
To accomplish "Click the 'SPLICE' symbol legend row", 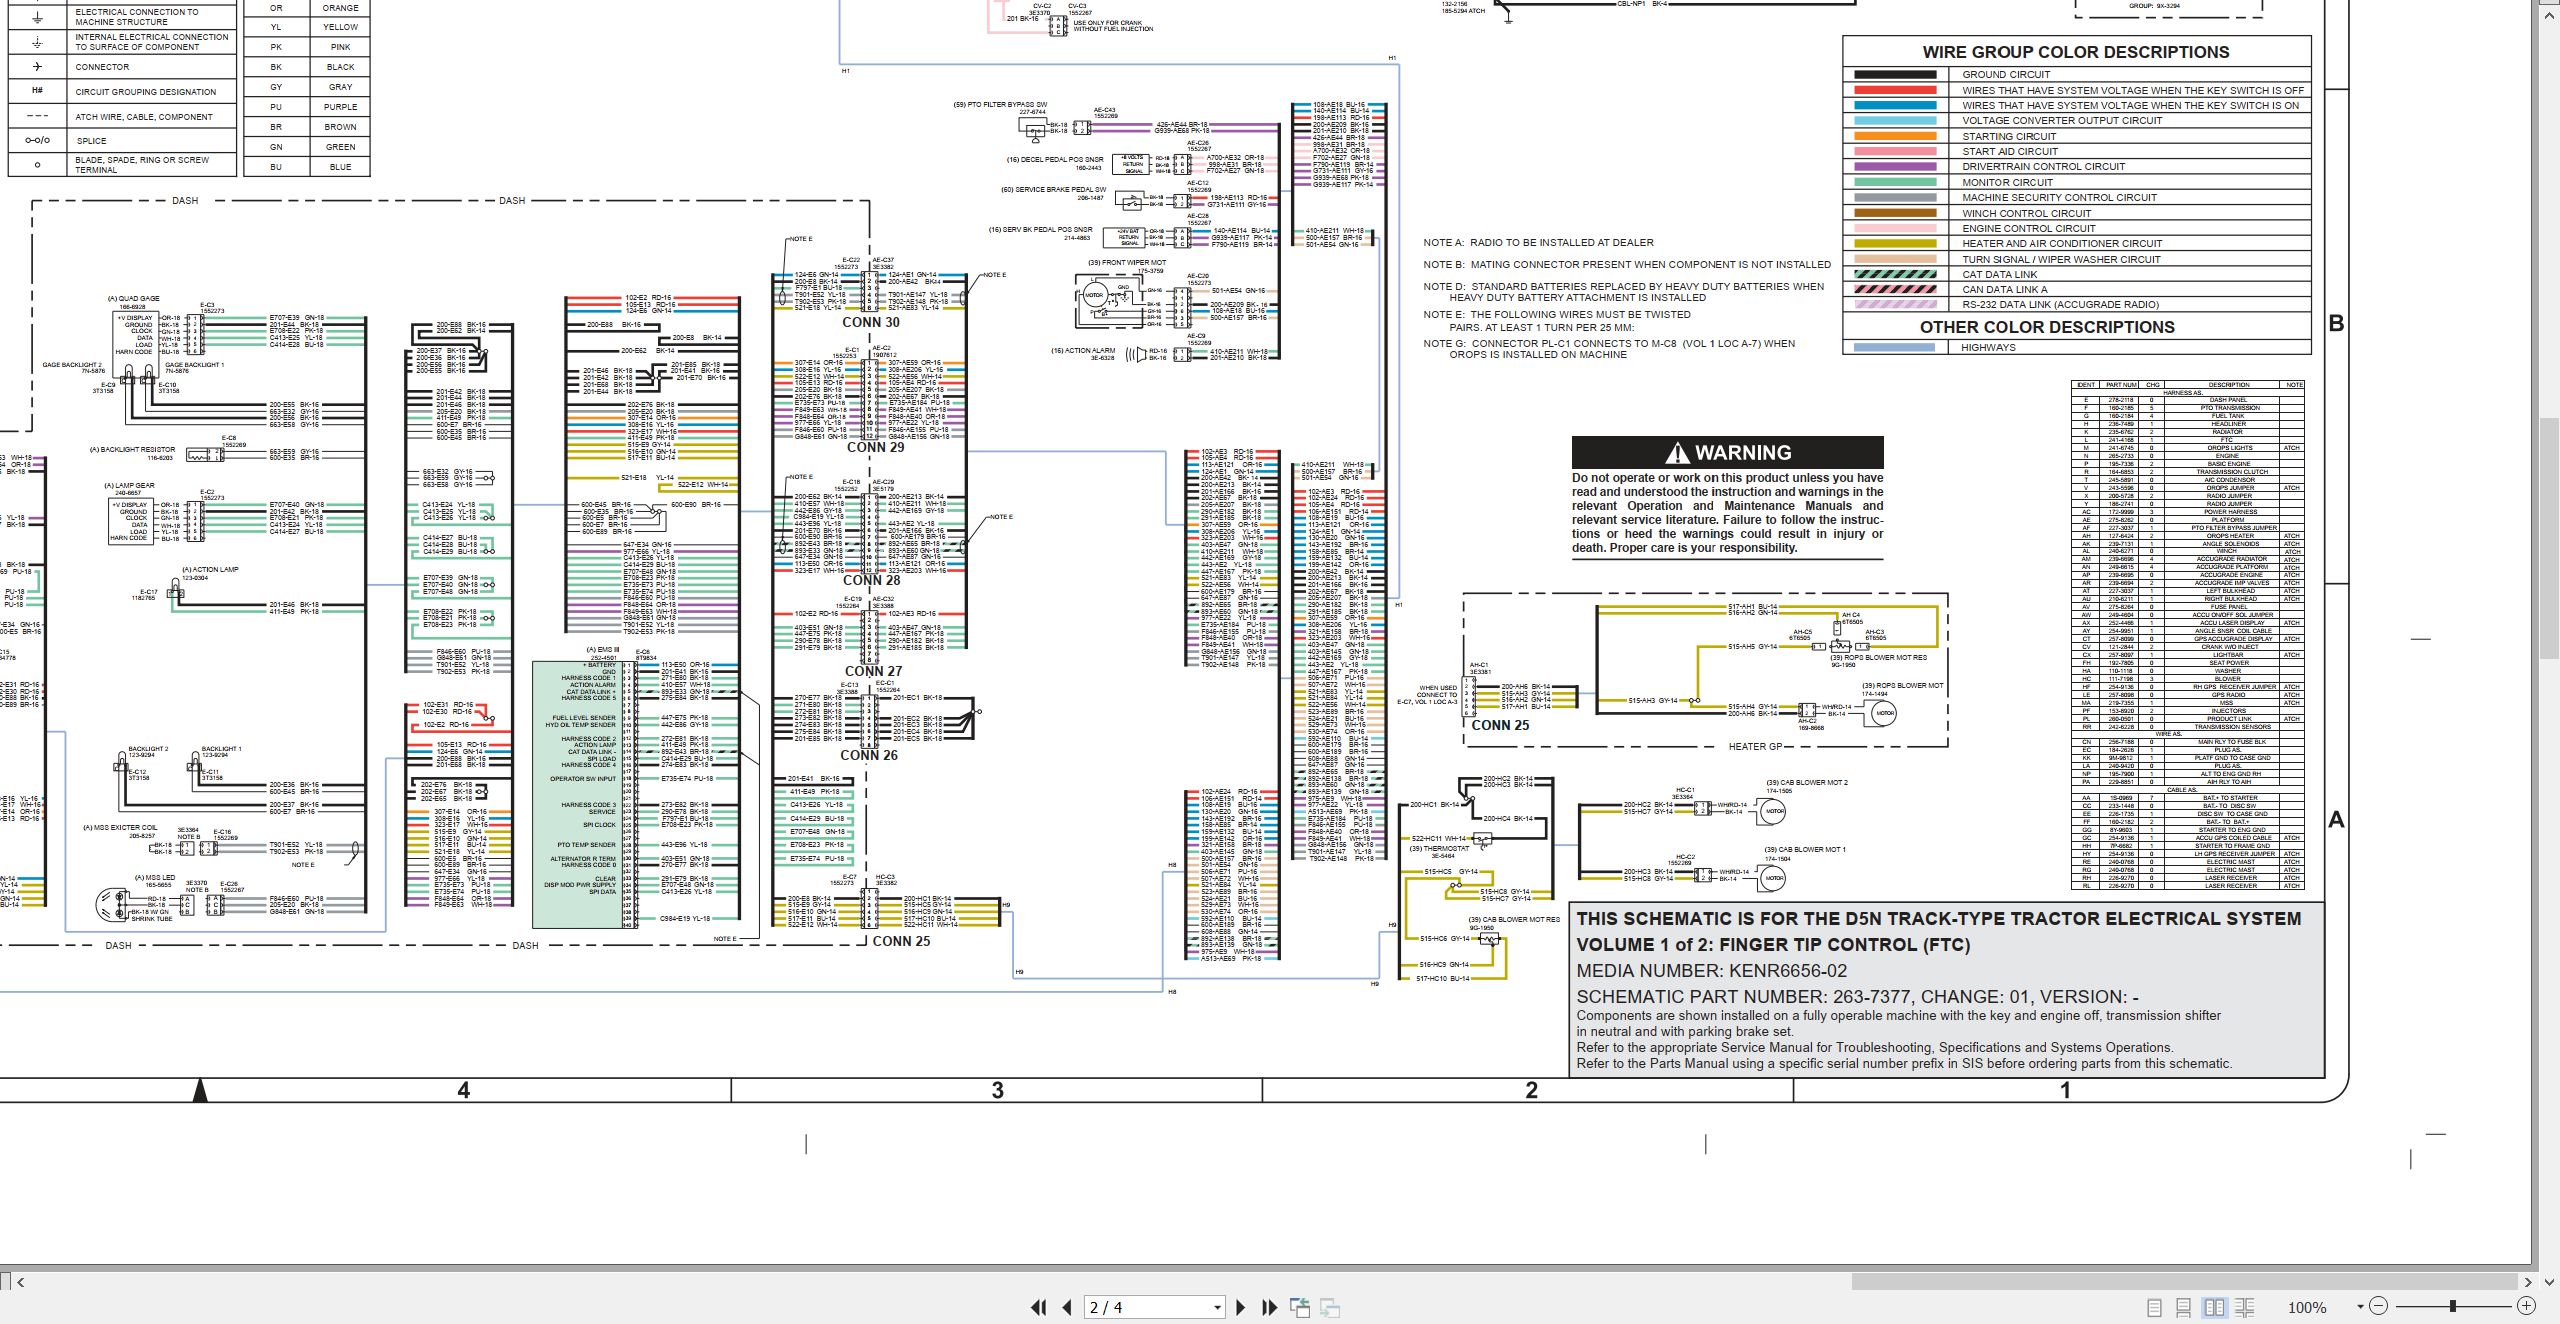I will [123, 141].
